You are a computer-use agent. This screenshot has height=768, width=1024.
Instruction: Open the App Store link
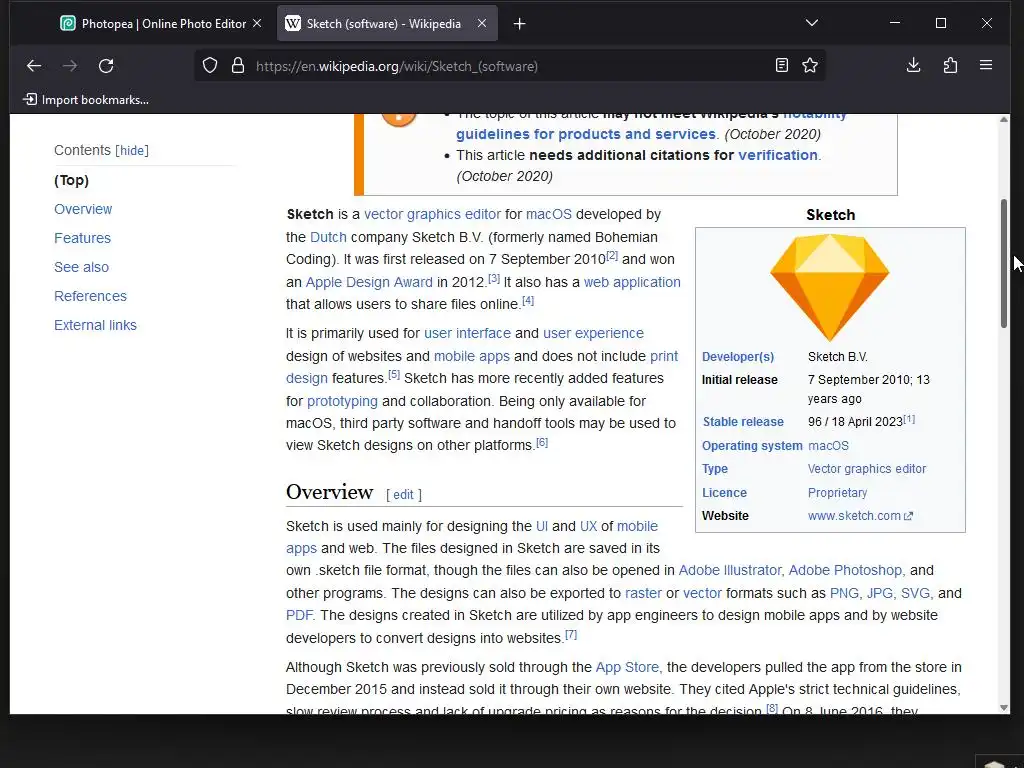click(627, 667)
